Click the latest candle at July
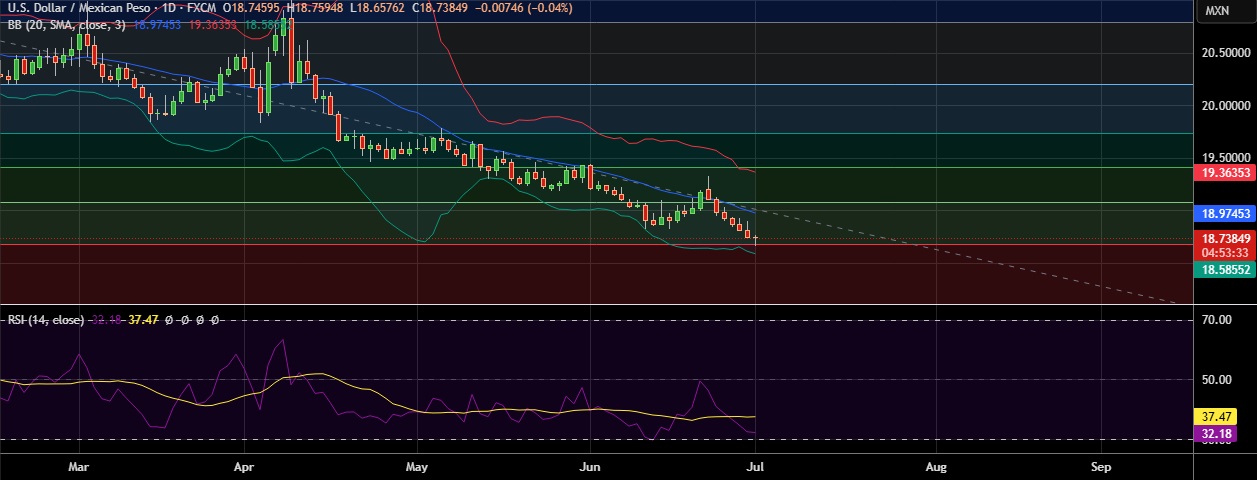1257x480 pixels. [755, 240]
